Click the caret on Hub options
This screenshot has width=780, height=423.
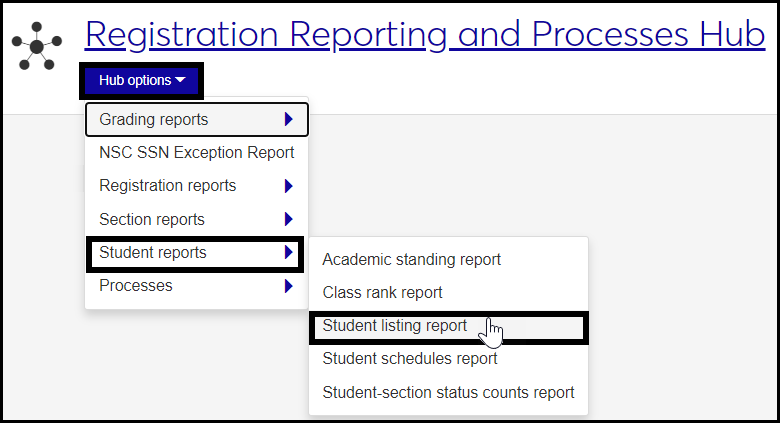pyautogui.click(x=180, y=81)
